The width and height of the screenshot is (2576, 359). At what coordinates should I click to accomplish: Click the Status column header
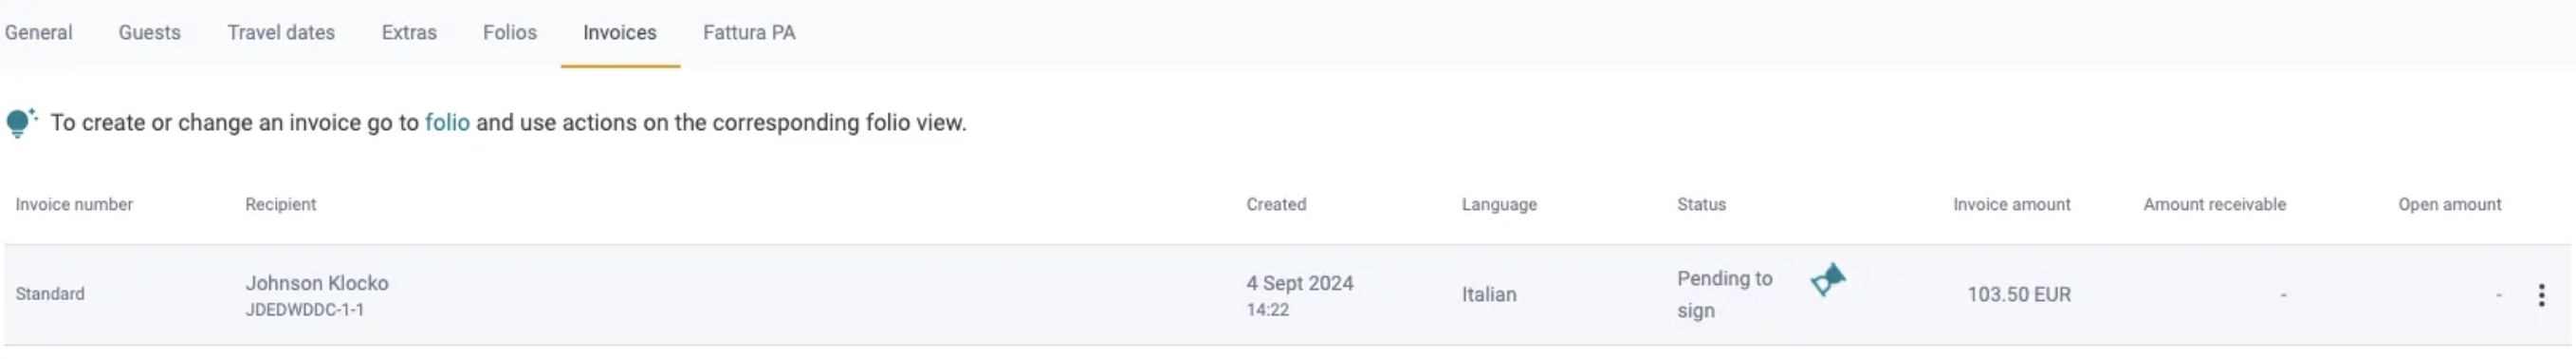pos(1701,204)
